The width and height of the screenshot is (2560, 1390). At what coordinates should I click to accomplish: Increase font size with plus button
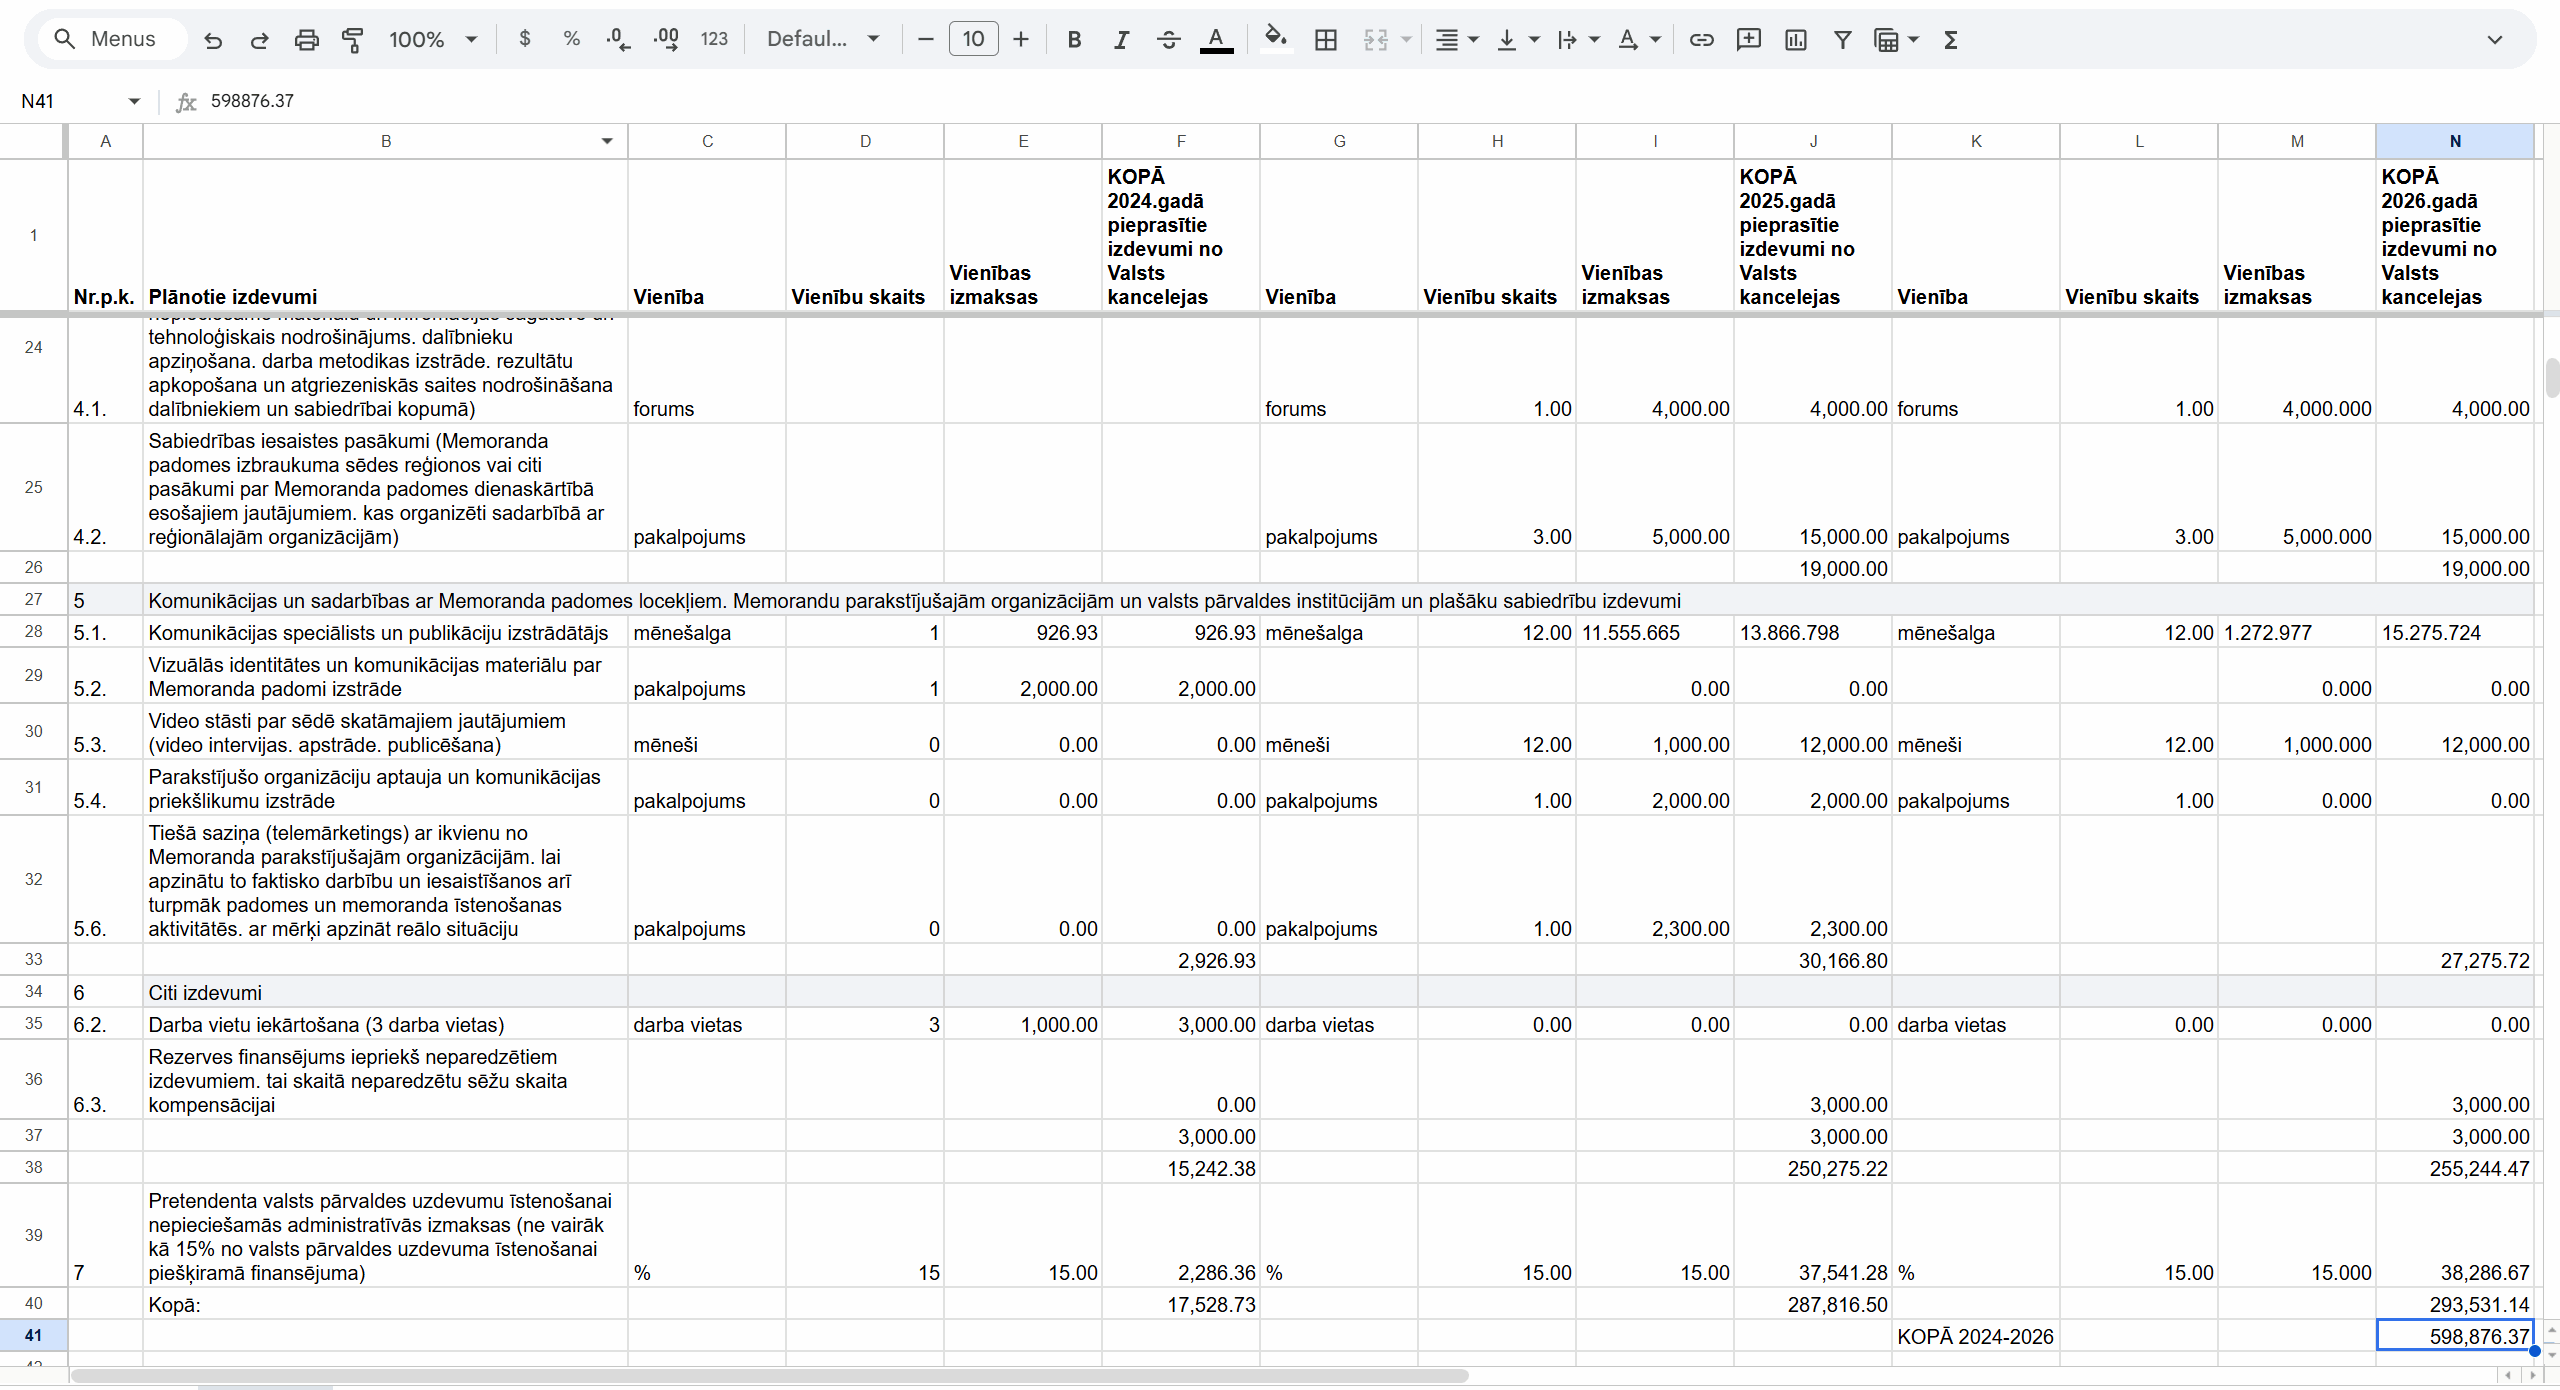[x=1021, y=39]
